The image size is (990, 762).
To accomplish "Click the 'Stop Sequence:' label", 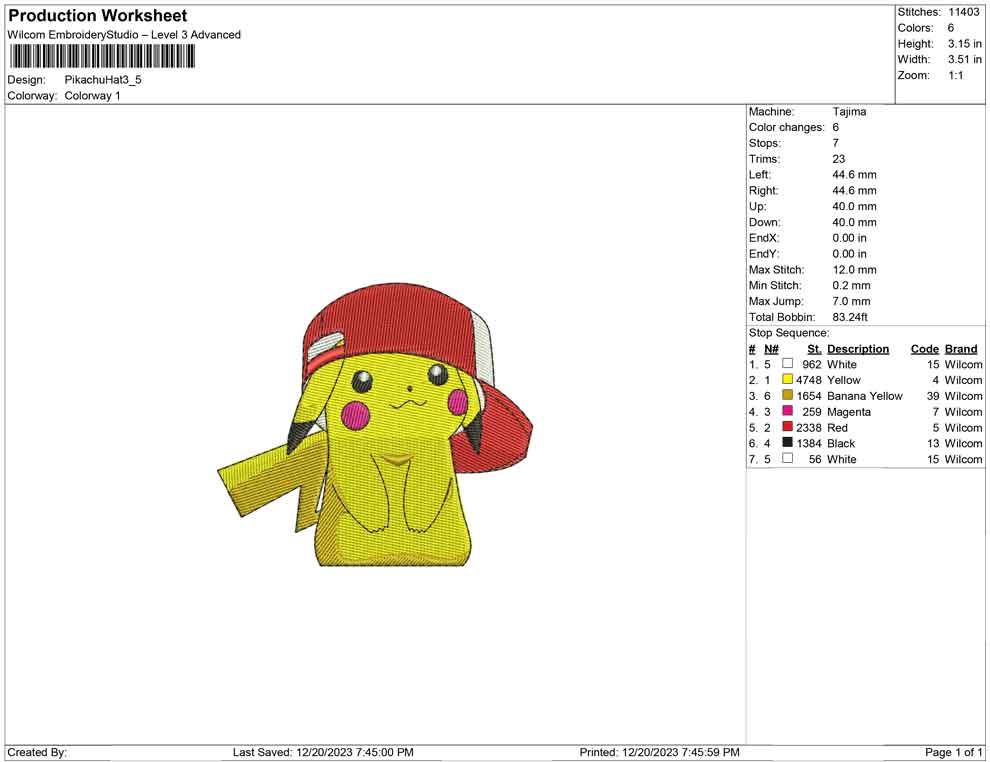I will tap(789, 333).
